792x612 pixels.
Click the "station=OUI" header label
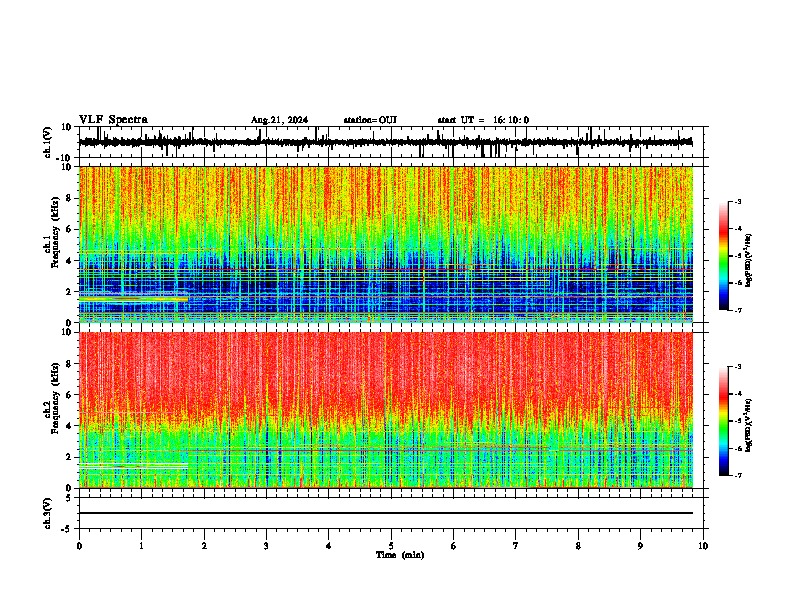click(x=370, y=120)
